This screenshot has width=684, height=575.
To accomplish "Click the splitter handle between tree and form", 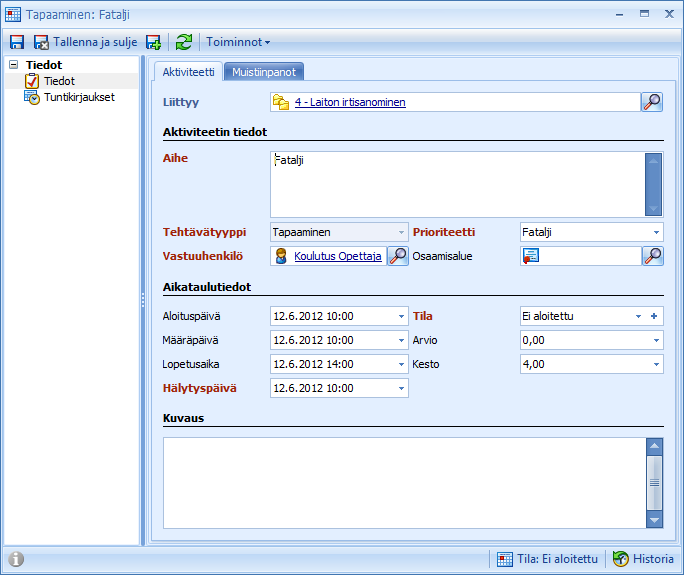I will pyautogui.click(x=143, y=300).
